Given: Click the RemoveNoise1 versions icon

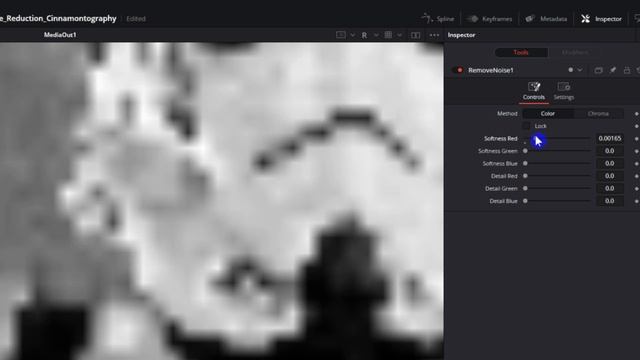Looking at the screenshot, I should coord(598,70).
